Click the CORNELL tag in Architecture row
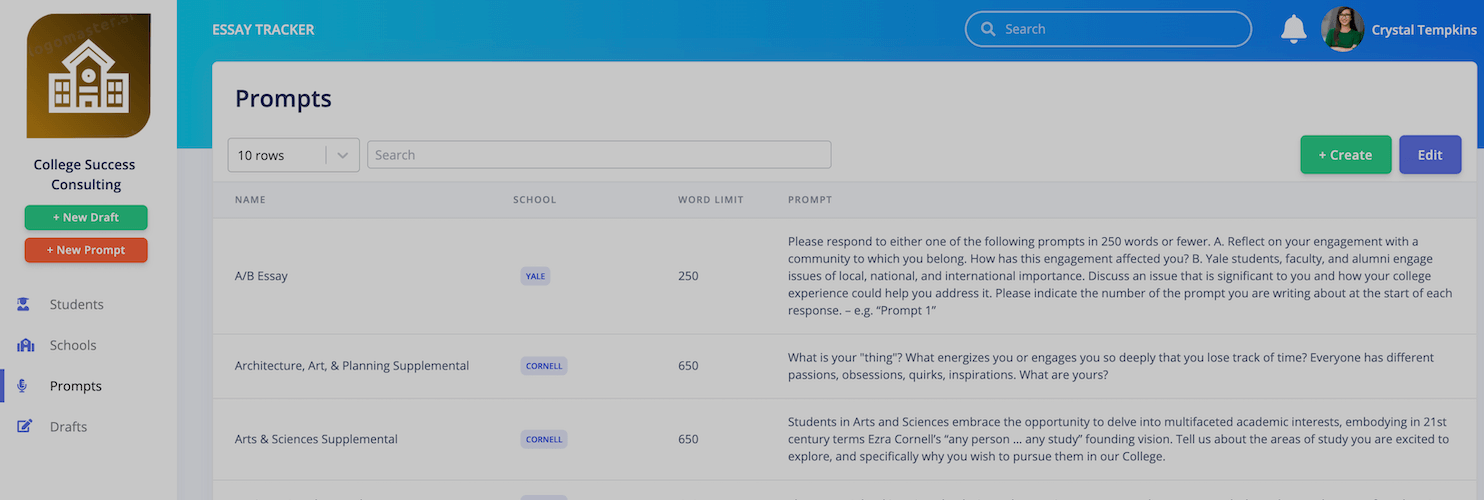Viewport: 1484px width, 500px height. [x=543, y=366]
